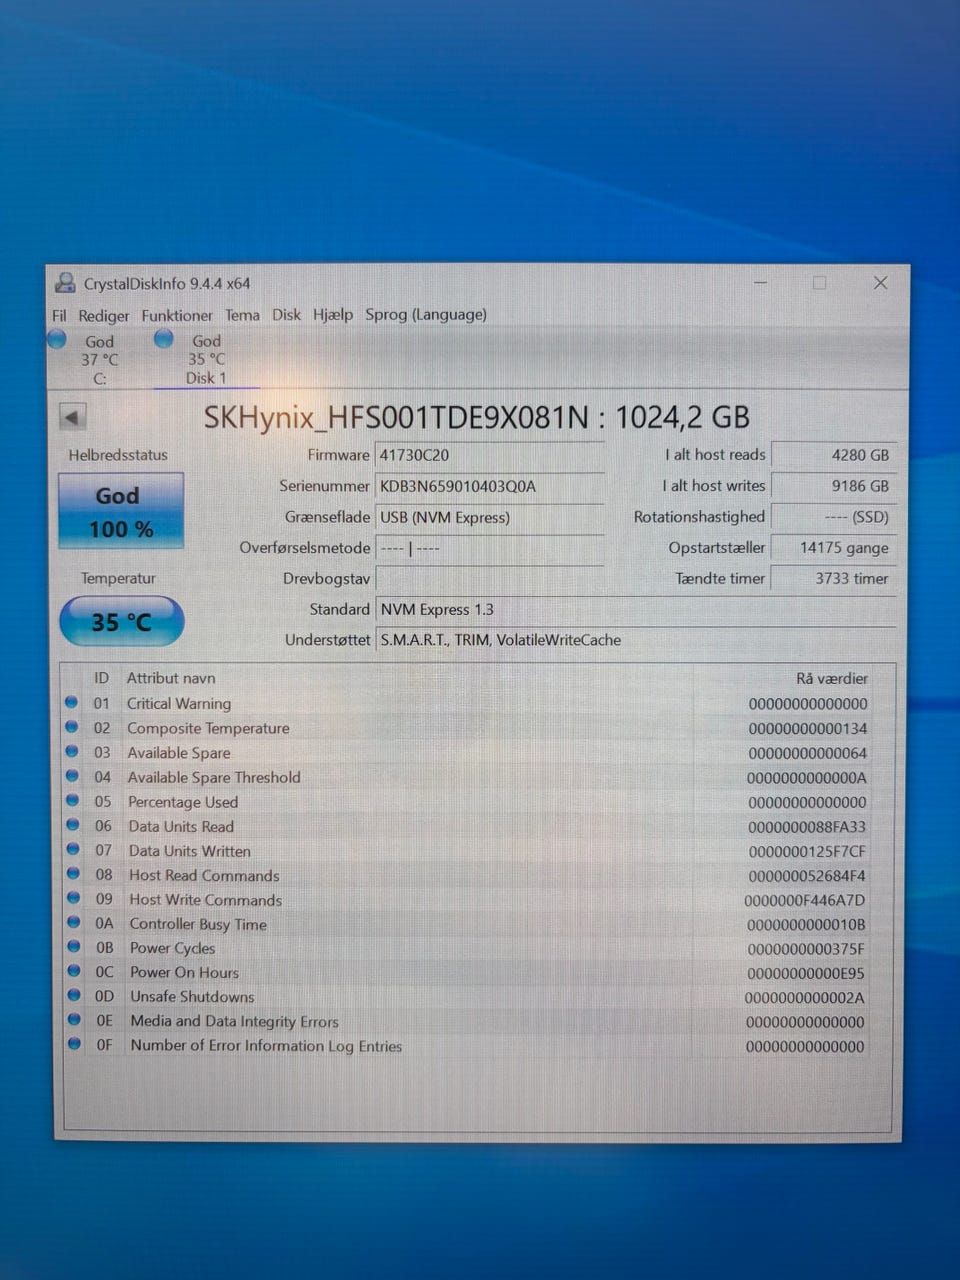
Task: Click the status dot for Unsafe Shutdowns
Action: point(74,995)
